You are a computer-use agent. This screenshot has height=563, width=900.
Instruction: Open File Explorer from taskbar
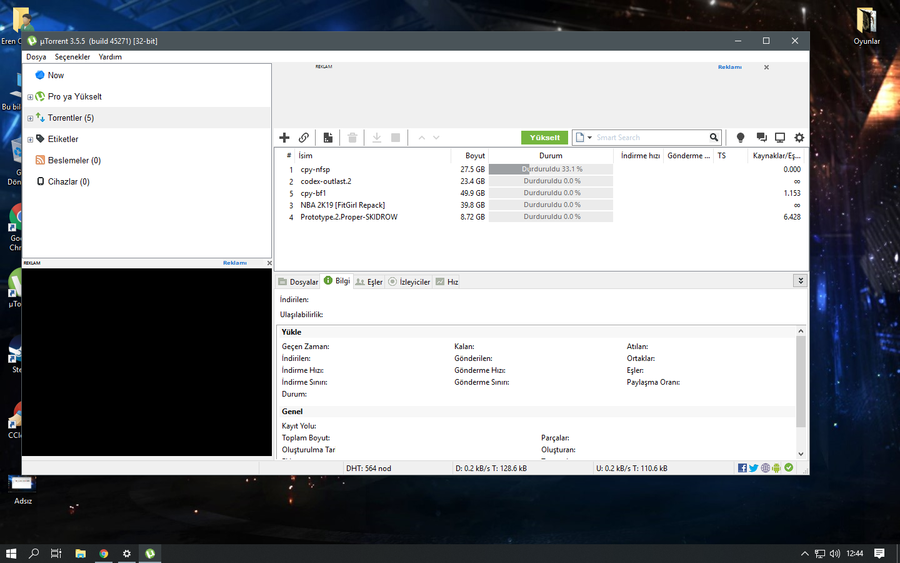coord(80,554)
